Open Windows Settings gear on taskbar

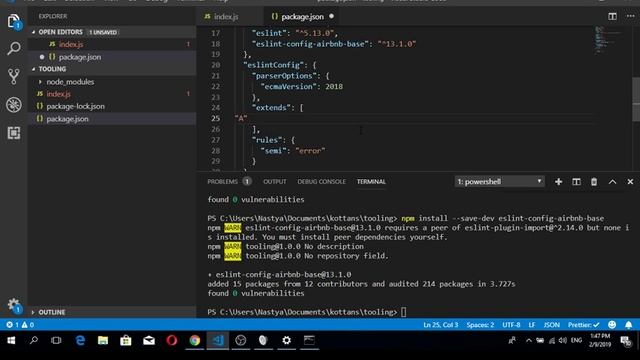coord(287,340)
